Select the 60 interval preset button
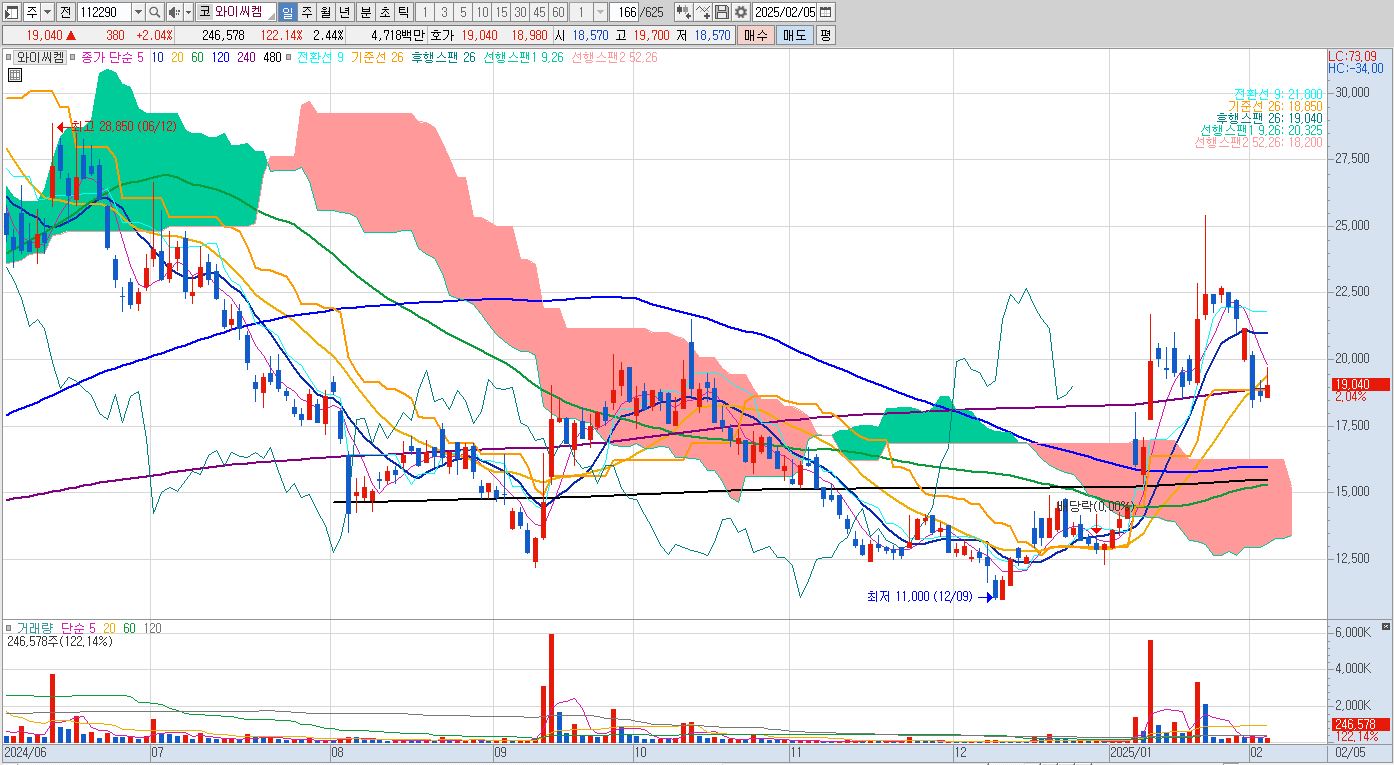Image resolution: width=1394 pixels, height=765 pixels. (558, 12)
